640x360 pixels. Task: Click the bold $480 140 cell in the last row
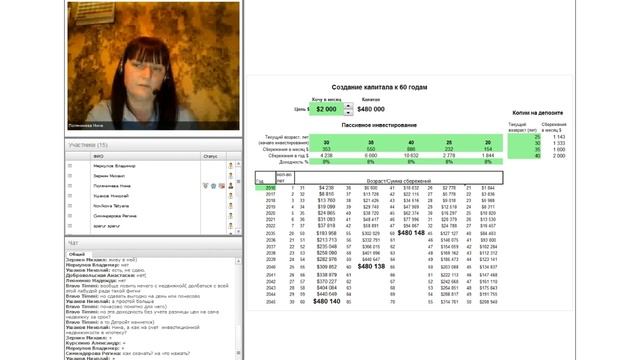click(327, 302)
